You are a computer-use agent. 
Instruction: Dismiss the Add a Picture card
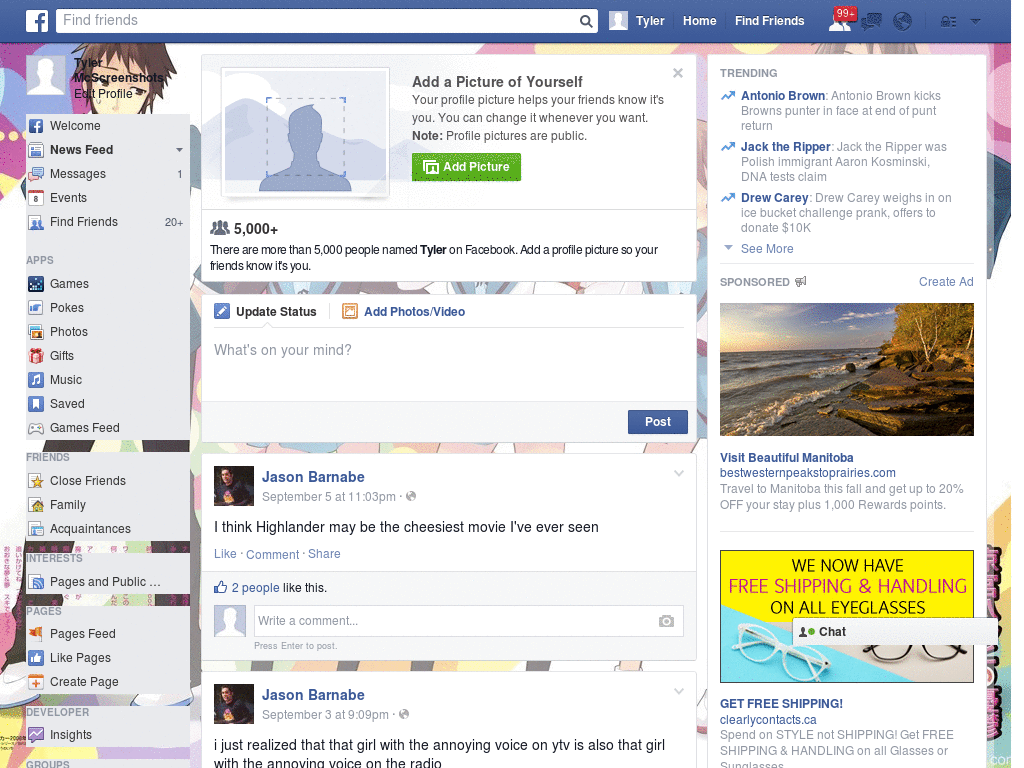[x=678, y=73]
